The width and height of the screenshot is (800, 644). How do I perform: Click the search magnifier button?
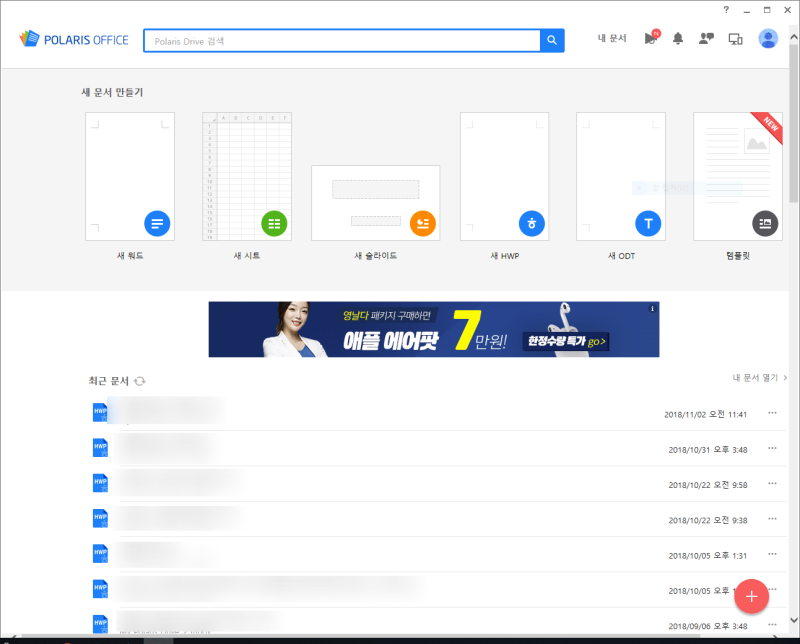552,40
